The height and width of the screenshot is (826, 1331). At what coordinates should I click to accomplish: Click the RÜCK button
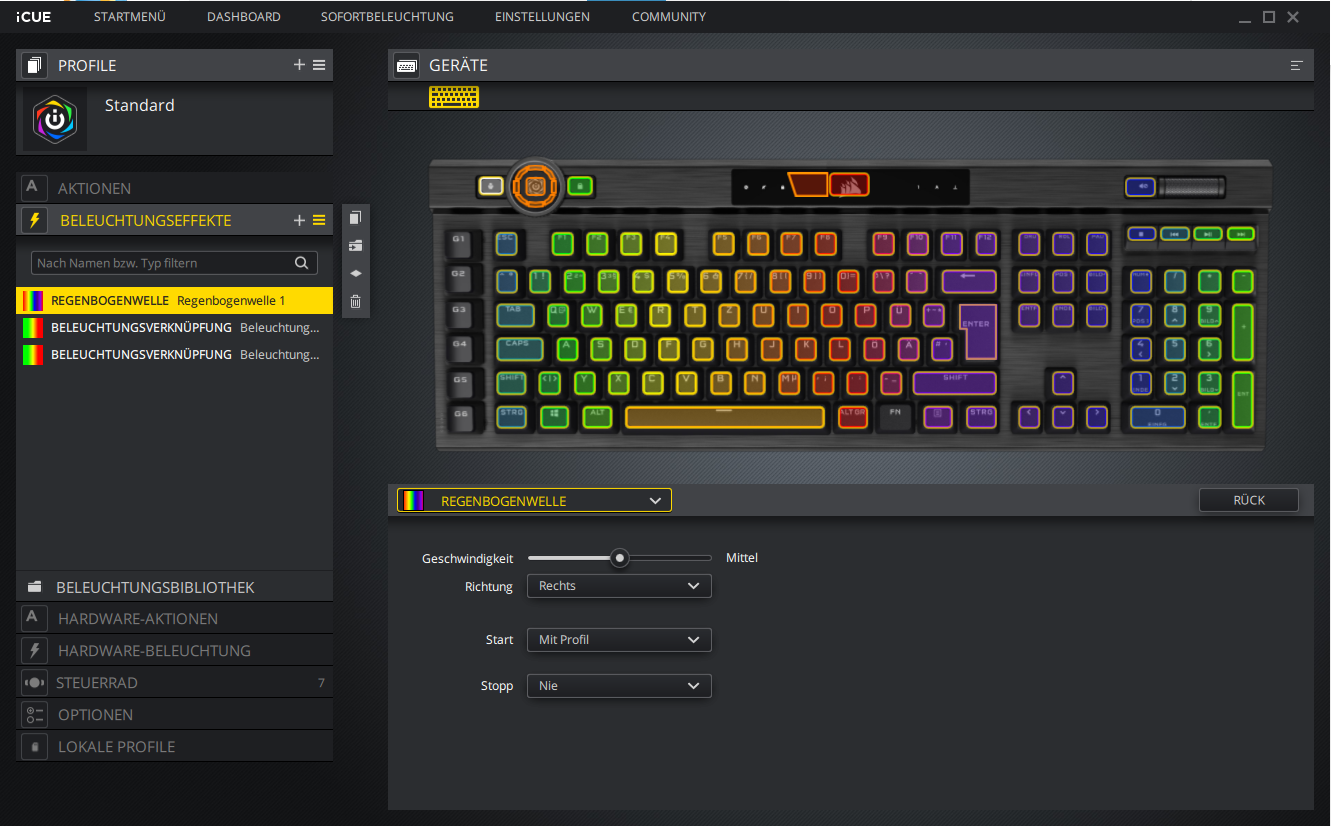[1249, 500]
